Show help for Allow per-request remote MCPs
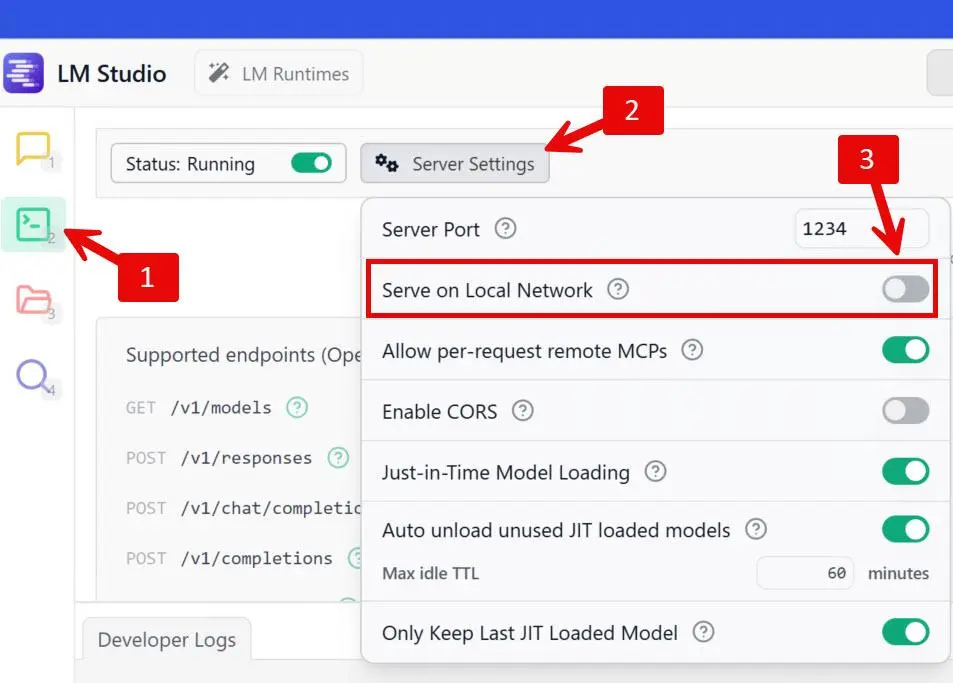This screenshot has height=683, width=953. (x=692, y=350)
